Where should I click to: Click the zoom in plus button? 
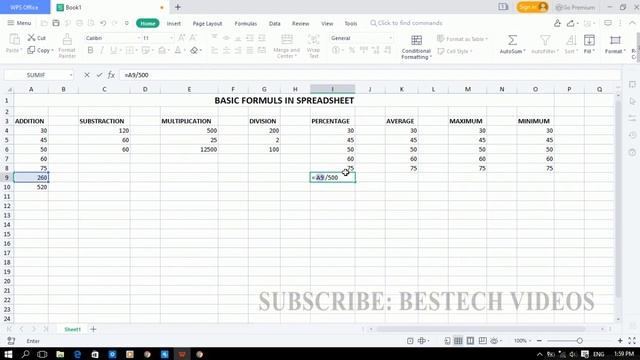click(x=620, y=341)
